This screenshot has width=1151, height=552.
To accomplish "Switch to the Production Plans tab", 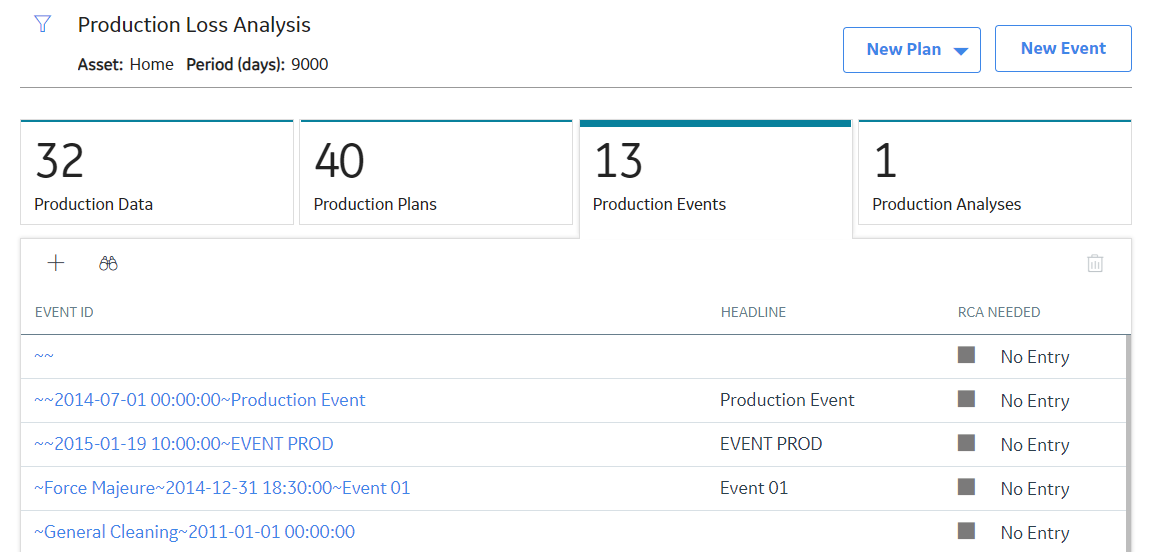I will coord(436,172).
